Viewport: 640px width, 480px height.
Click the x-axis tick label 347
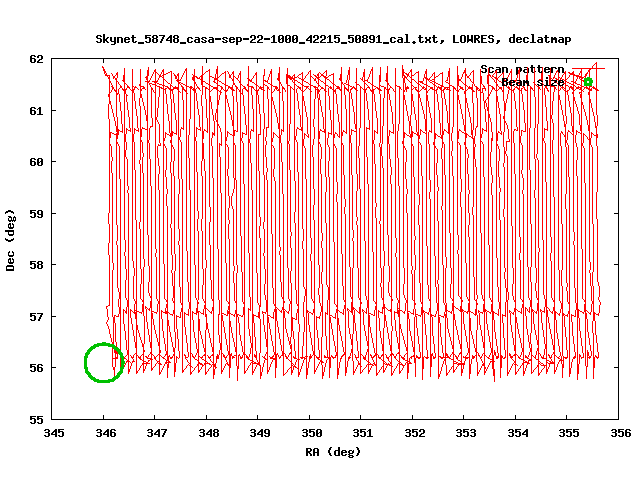click(x=157, y=433)
